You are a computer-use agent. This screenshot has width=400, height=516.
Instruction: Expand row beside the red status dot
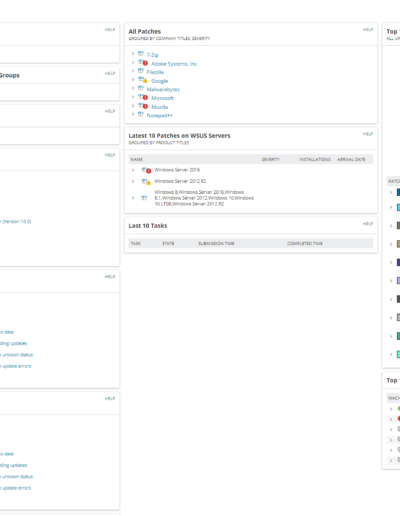[x=391, y=419]
